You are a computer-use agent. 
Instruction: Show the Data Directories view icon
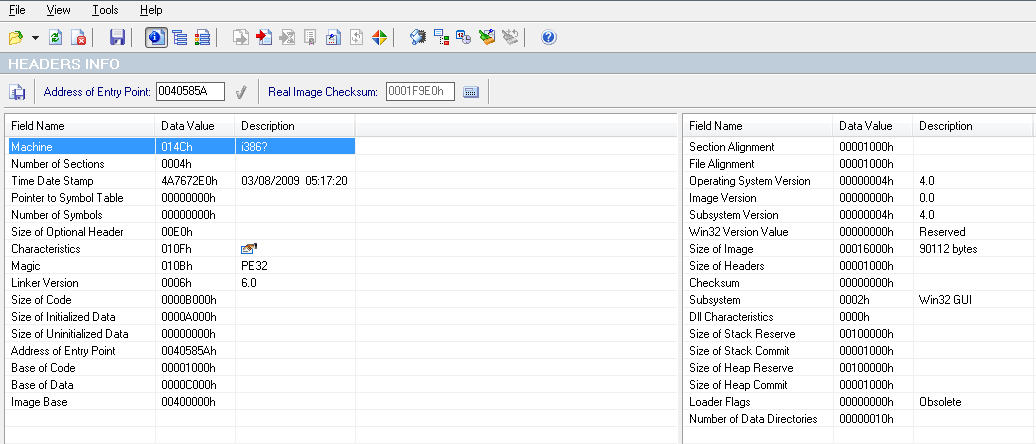coord(179,37)
